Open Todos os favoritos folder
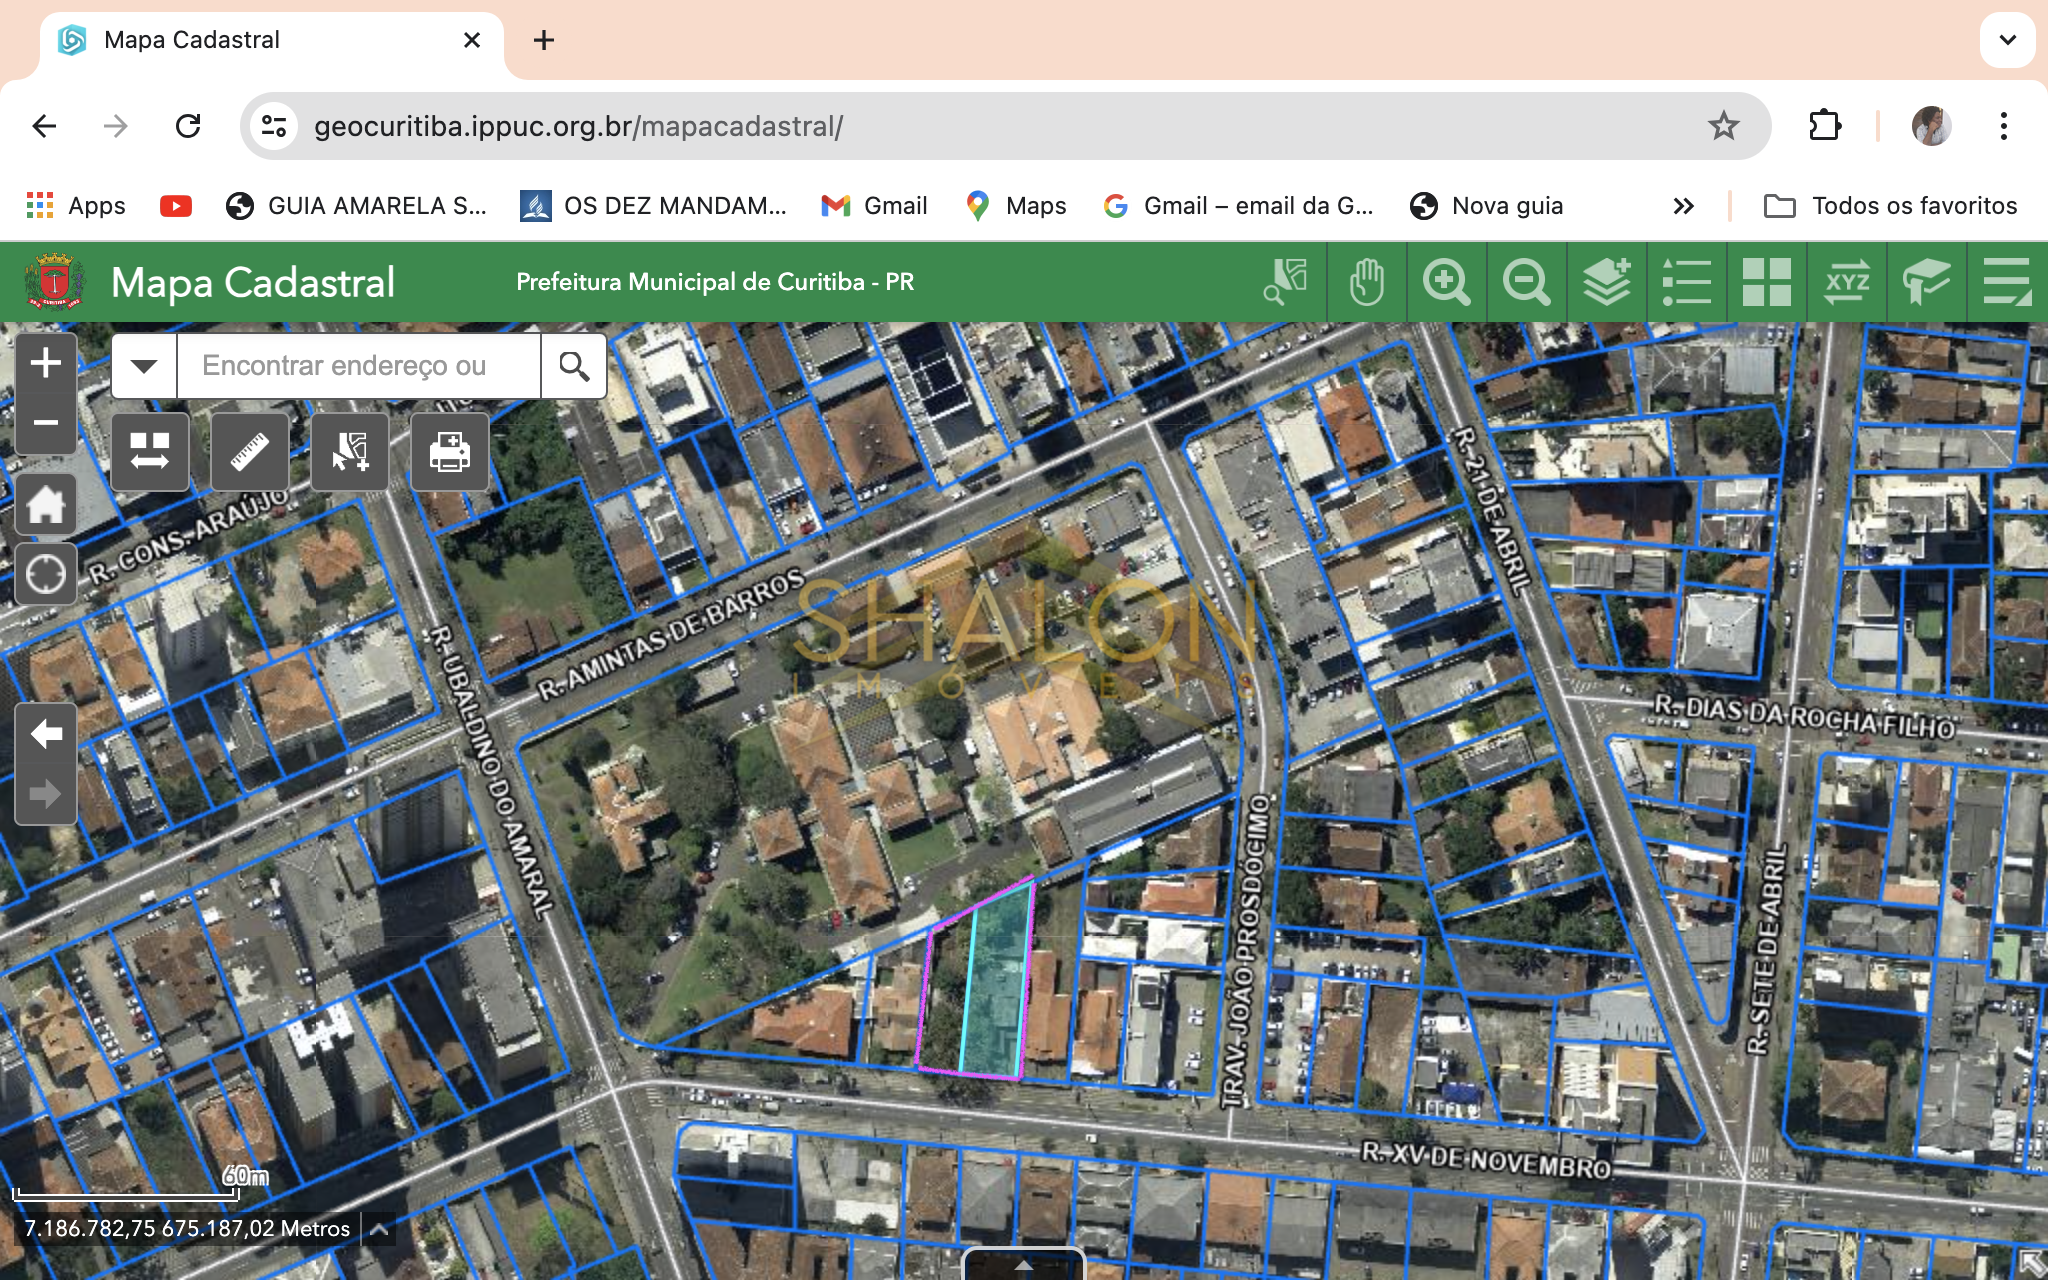This screenshot has width=2048, height=1280. coord(1890,206)
